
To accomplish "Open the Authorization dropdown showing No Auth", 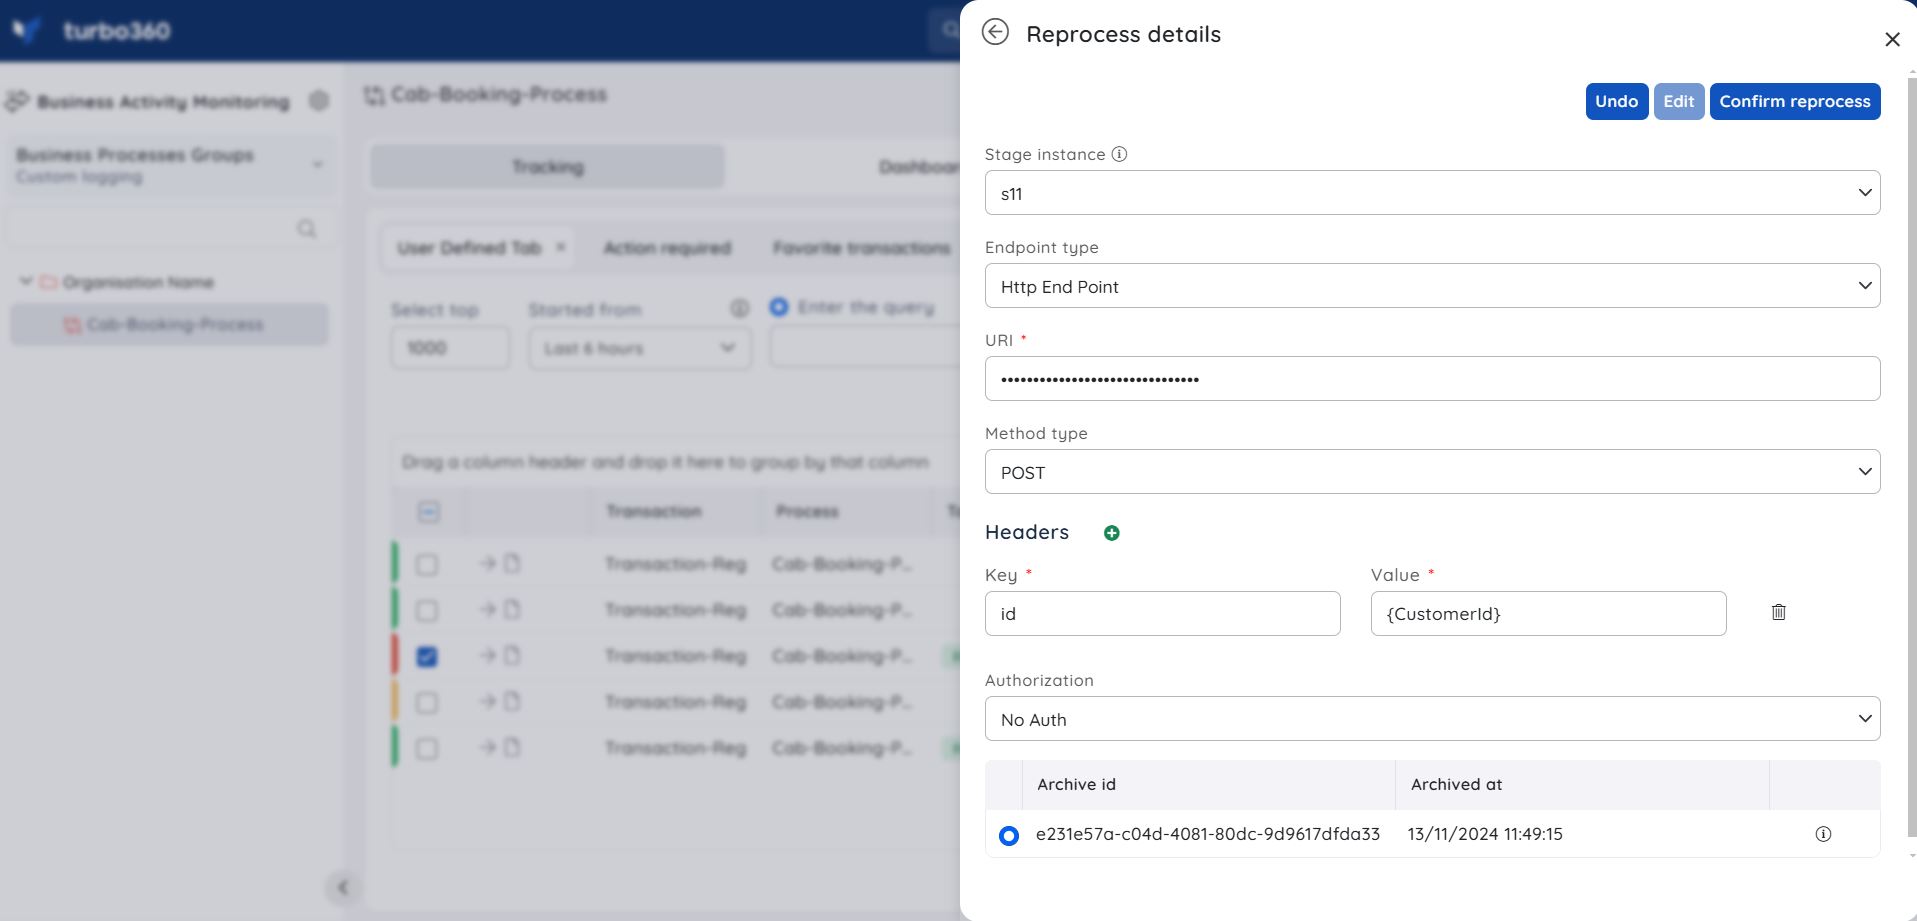I will tap(1432, 719).
